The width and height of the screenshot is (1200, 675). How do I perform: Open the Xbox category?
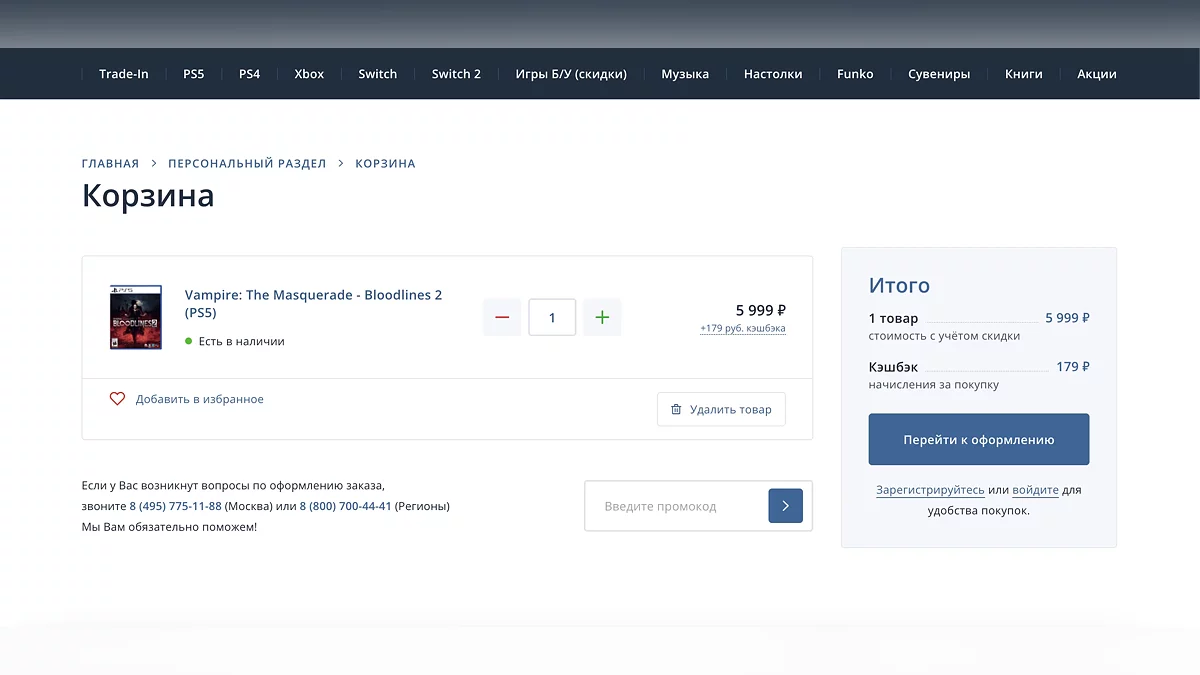(309, 74)
